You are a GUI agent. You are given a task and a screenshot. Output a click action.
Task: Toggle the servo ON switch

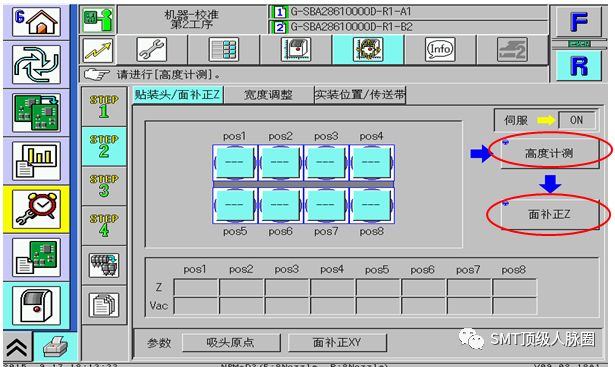[576, 120]
